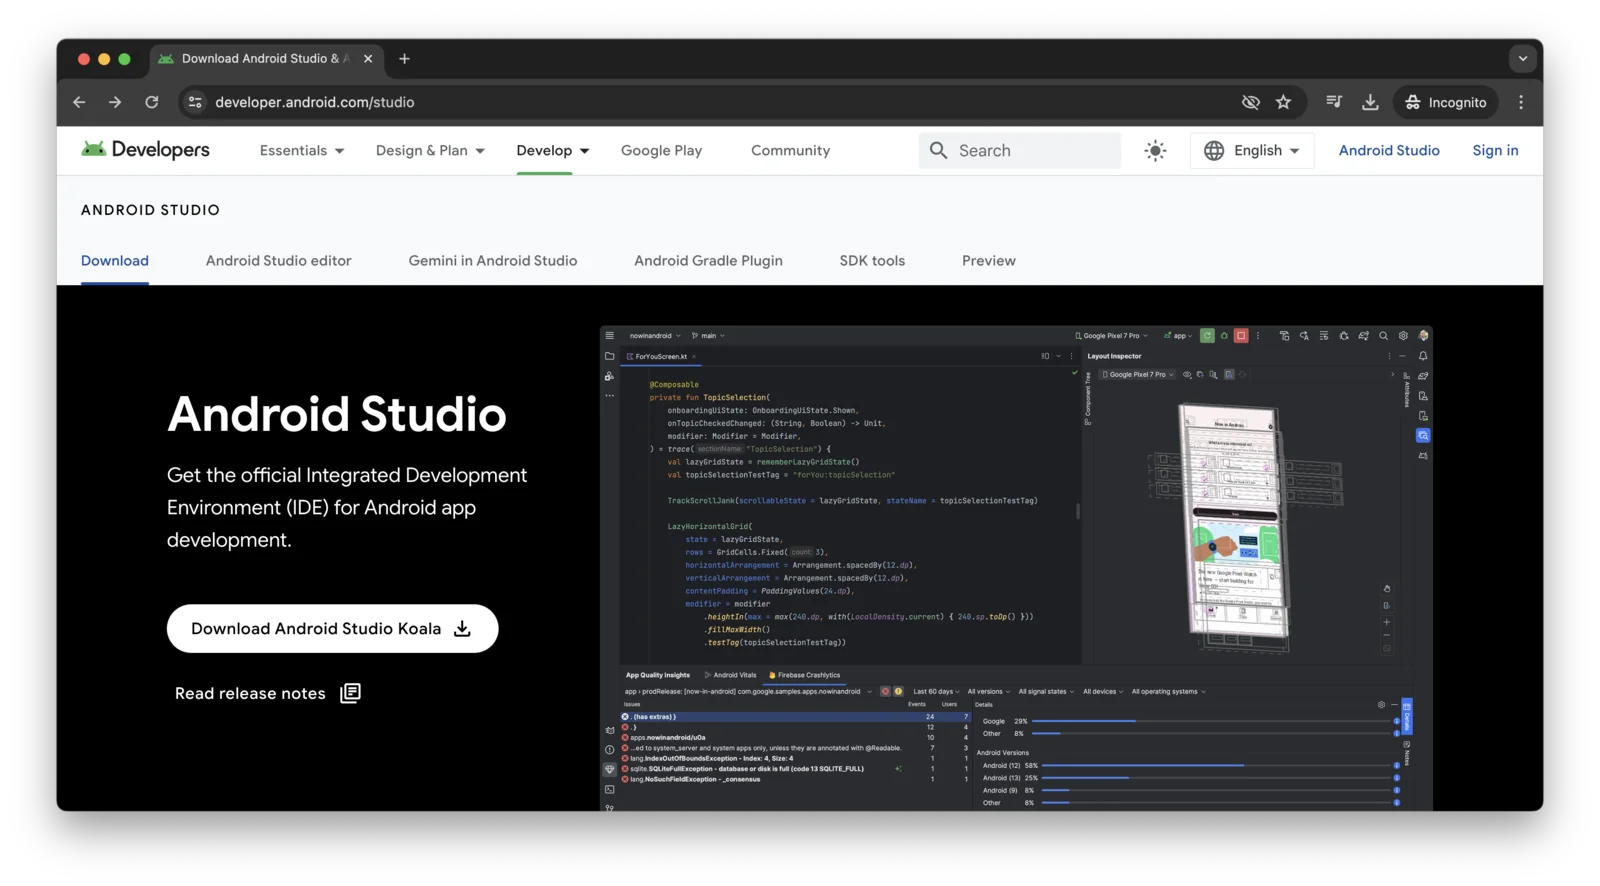Close the Download Android Studio tab
Screen dimensions: 1600x886
[x=368, y=59]
